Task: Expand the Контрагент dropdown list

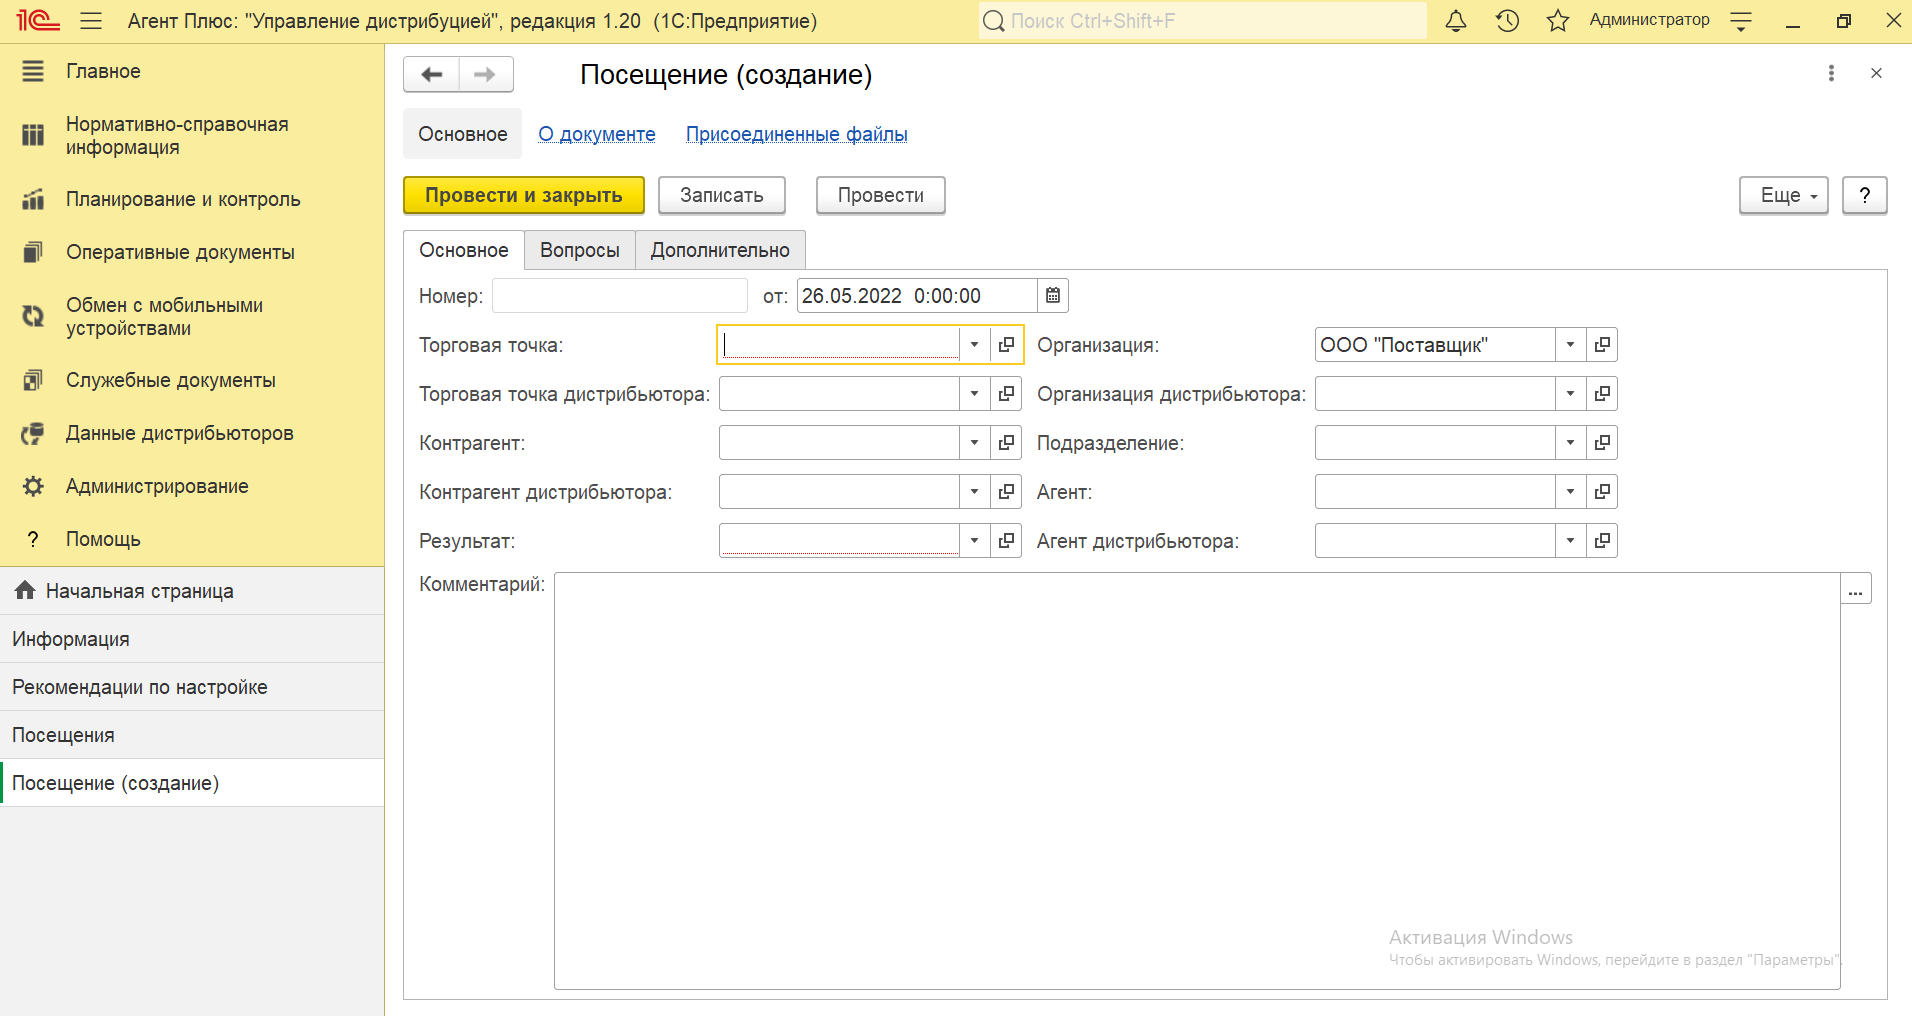Action: (x=975, y=443)
